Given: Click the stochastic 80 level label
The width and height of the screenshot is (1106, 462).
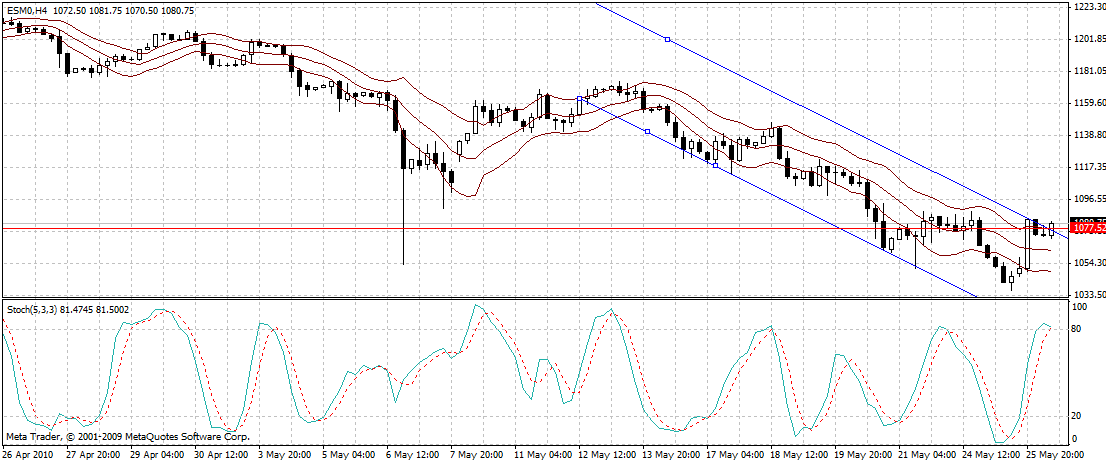Looking at the screenshot, I should pos(1079,328).
